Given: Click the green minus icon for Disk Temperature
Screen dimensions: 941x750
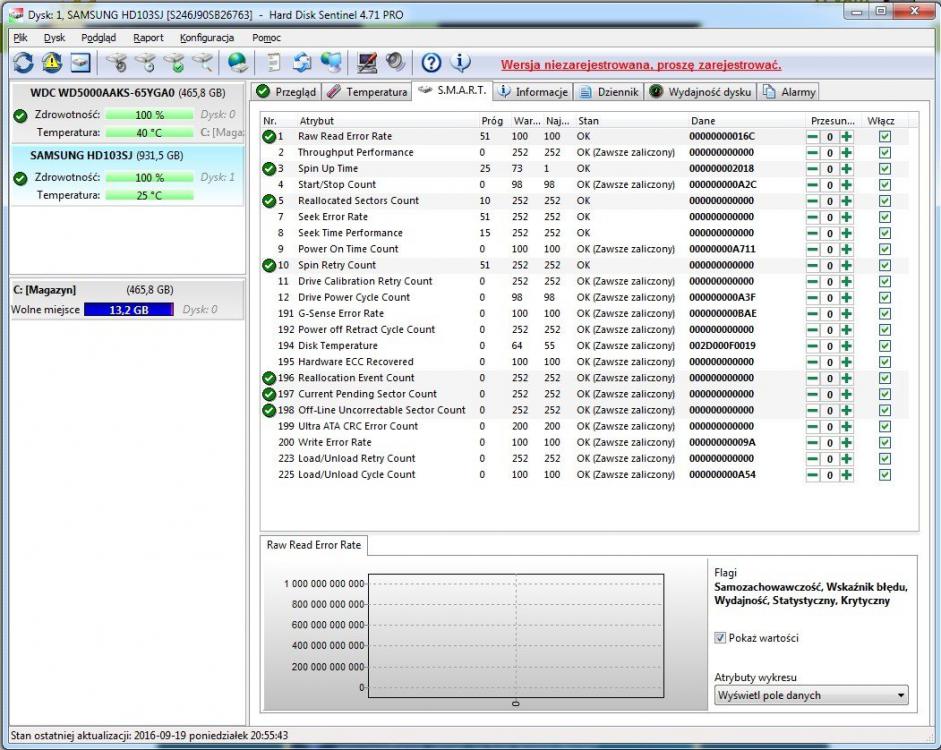Looking at the screenshot, I should point(813,346).
